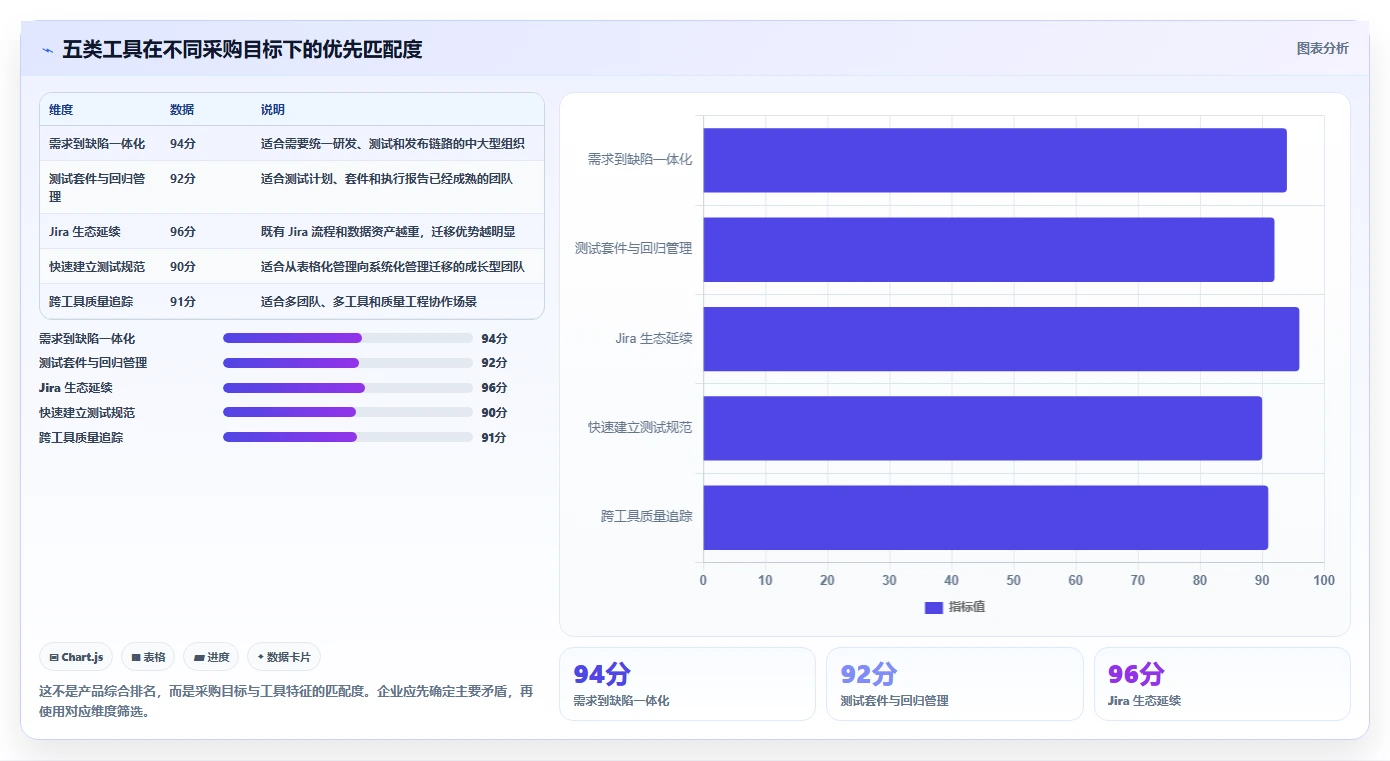Image resolution: width=1390 pixels, height=761 pixels.
Task: Toggle the 指标值 legend swatch
Action: 934,607
